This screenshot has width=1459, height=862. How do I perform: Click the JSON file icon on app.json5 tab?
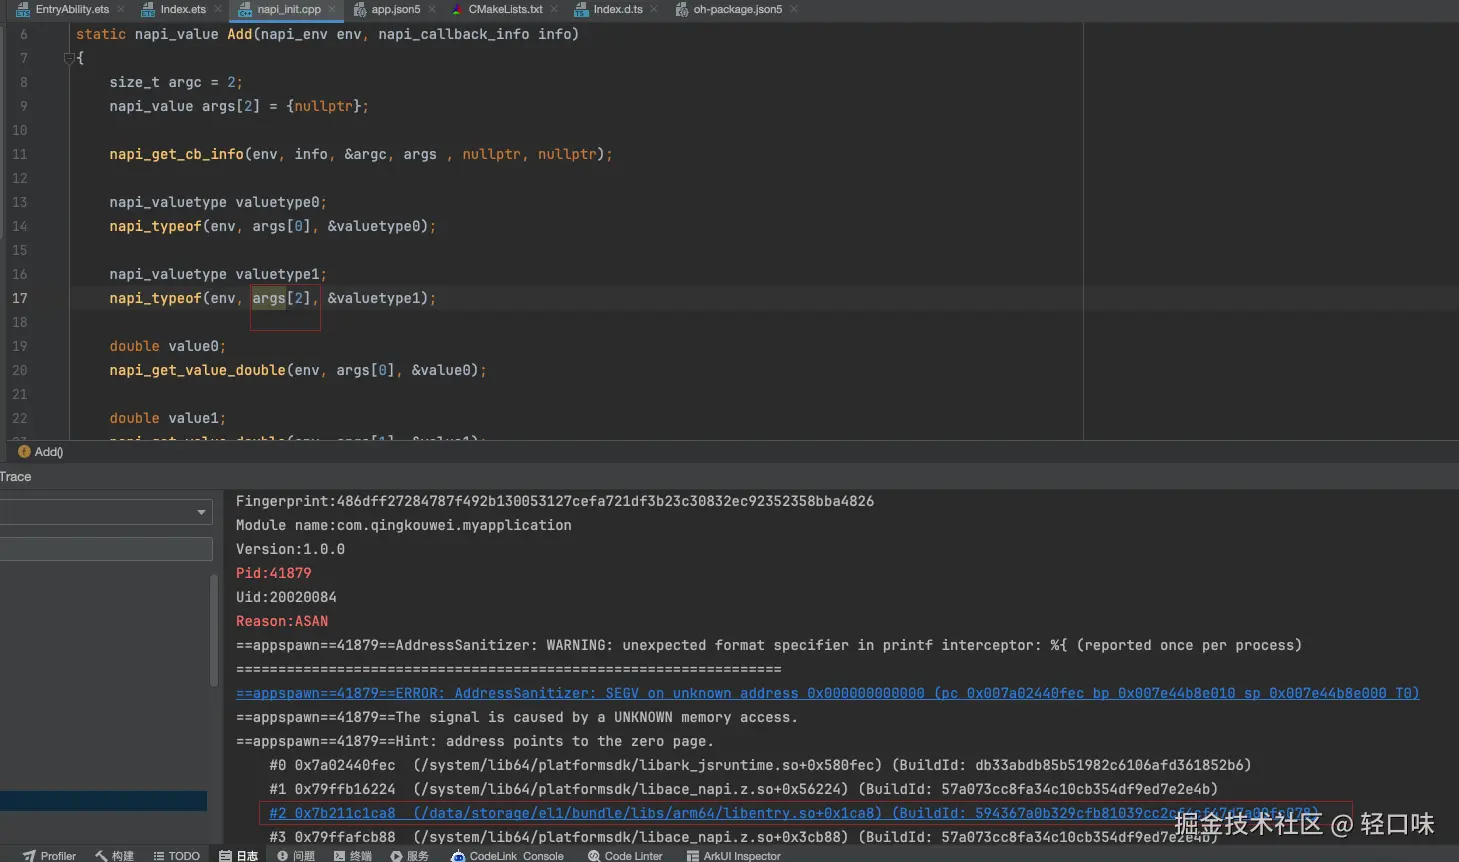pyautogui.click(x=360, y=9)
